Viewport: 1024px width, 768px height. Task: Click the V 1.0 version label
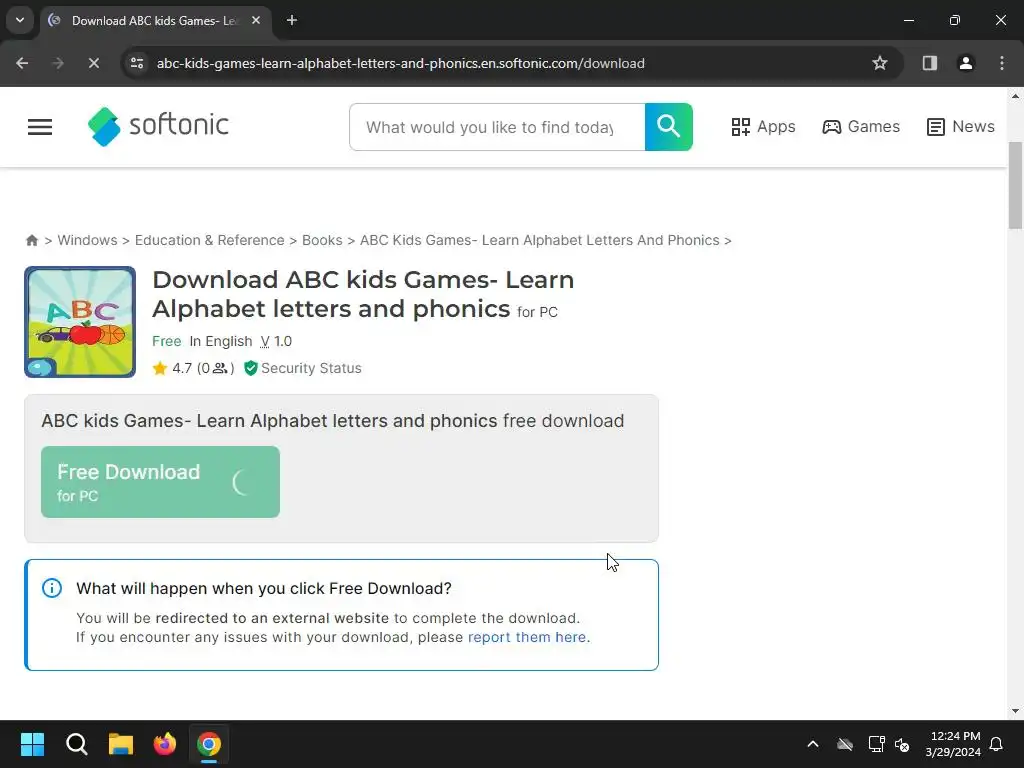pyautogui.click(x=276, y=342)
